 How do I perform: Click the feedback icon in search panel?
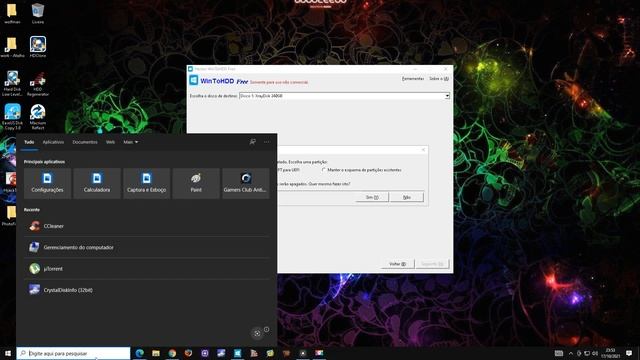click(x=253, y=142)
